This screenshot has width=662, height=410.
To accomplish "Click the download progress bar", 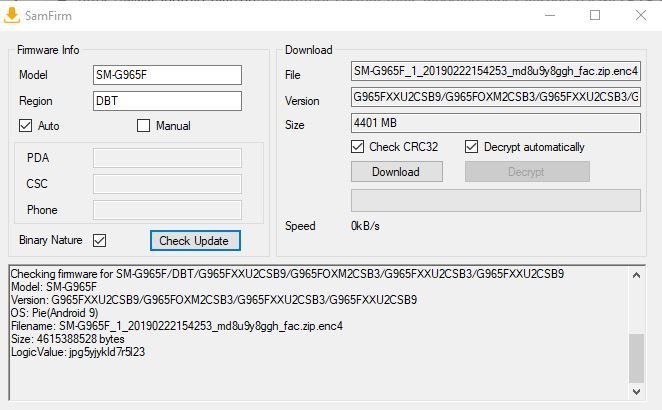I will point(496,200).
